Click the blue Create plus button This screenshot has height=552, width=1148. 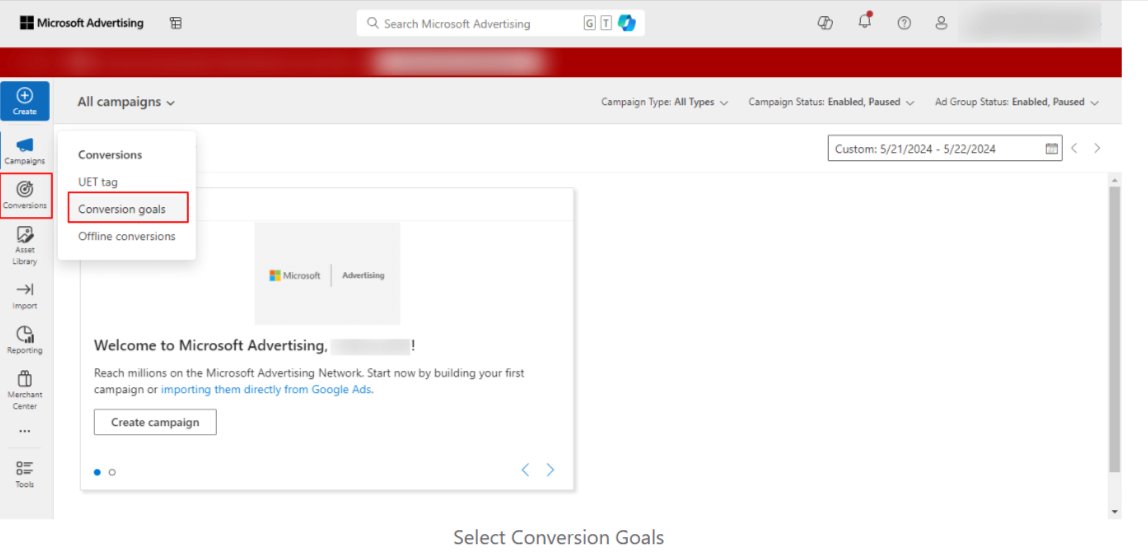[25, 101]
